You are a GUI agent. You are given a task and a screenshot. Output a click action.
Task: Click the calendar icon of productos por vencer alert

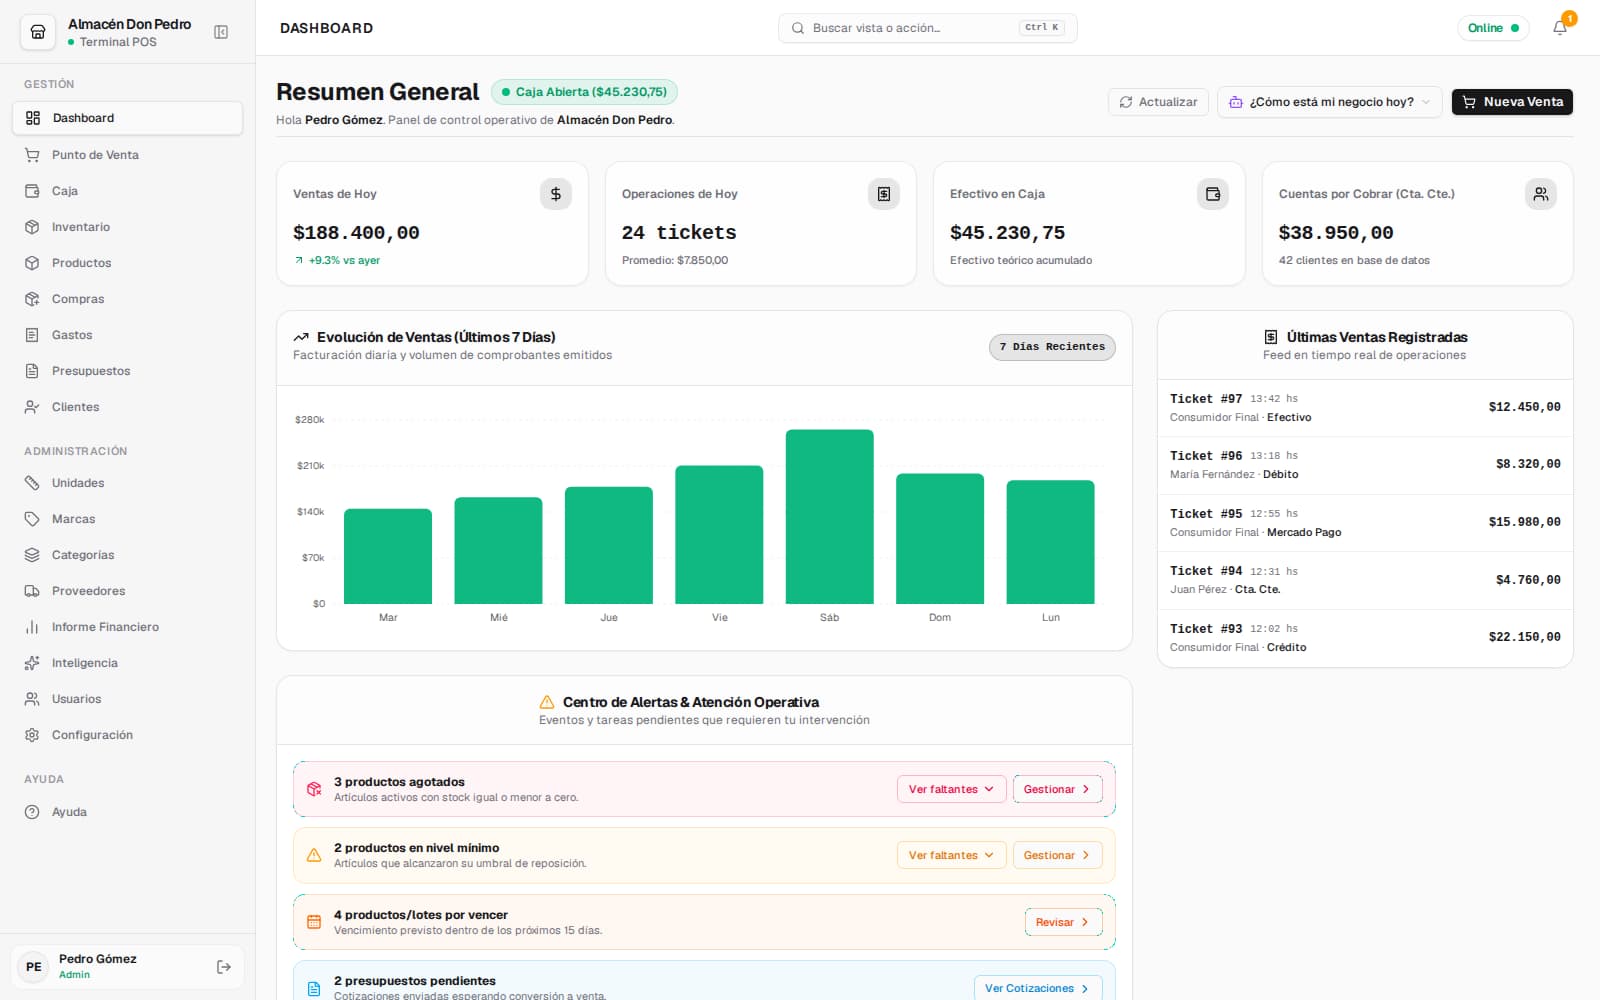click(314, 922)
